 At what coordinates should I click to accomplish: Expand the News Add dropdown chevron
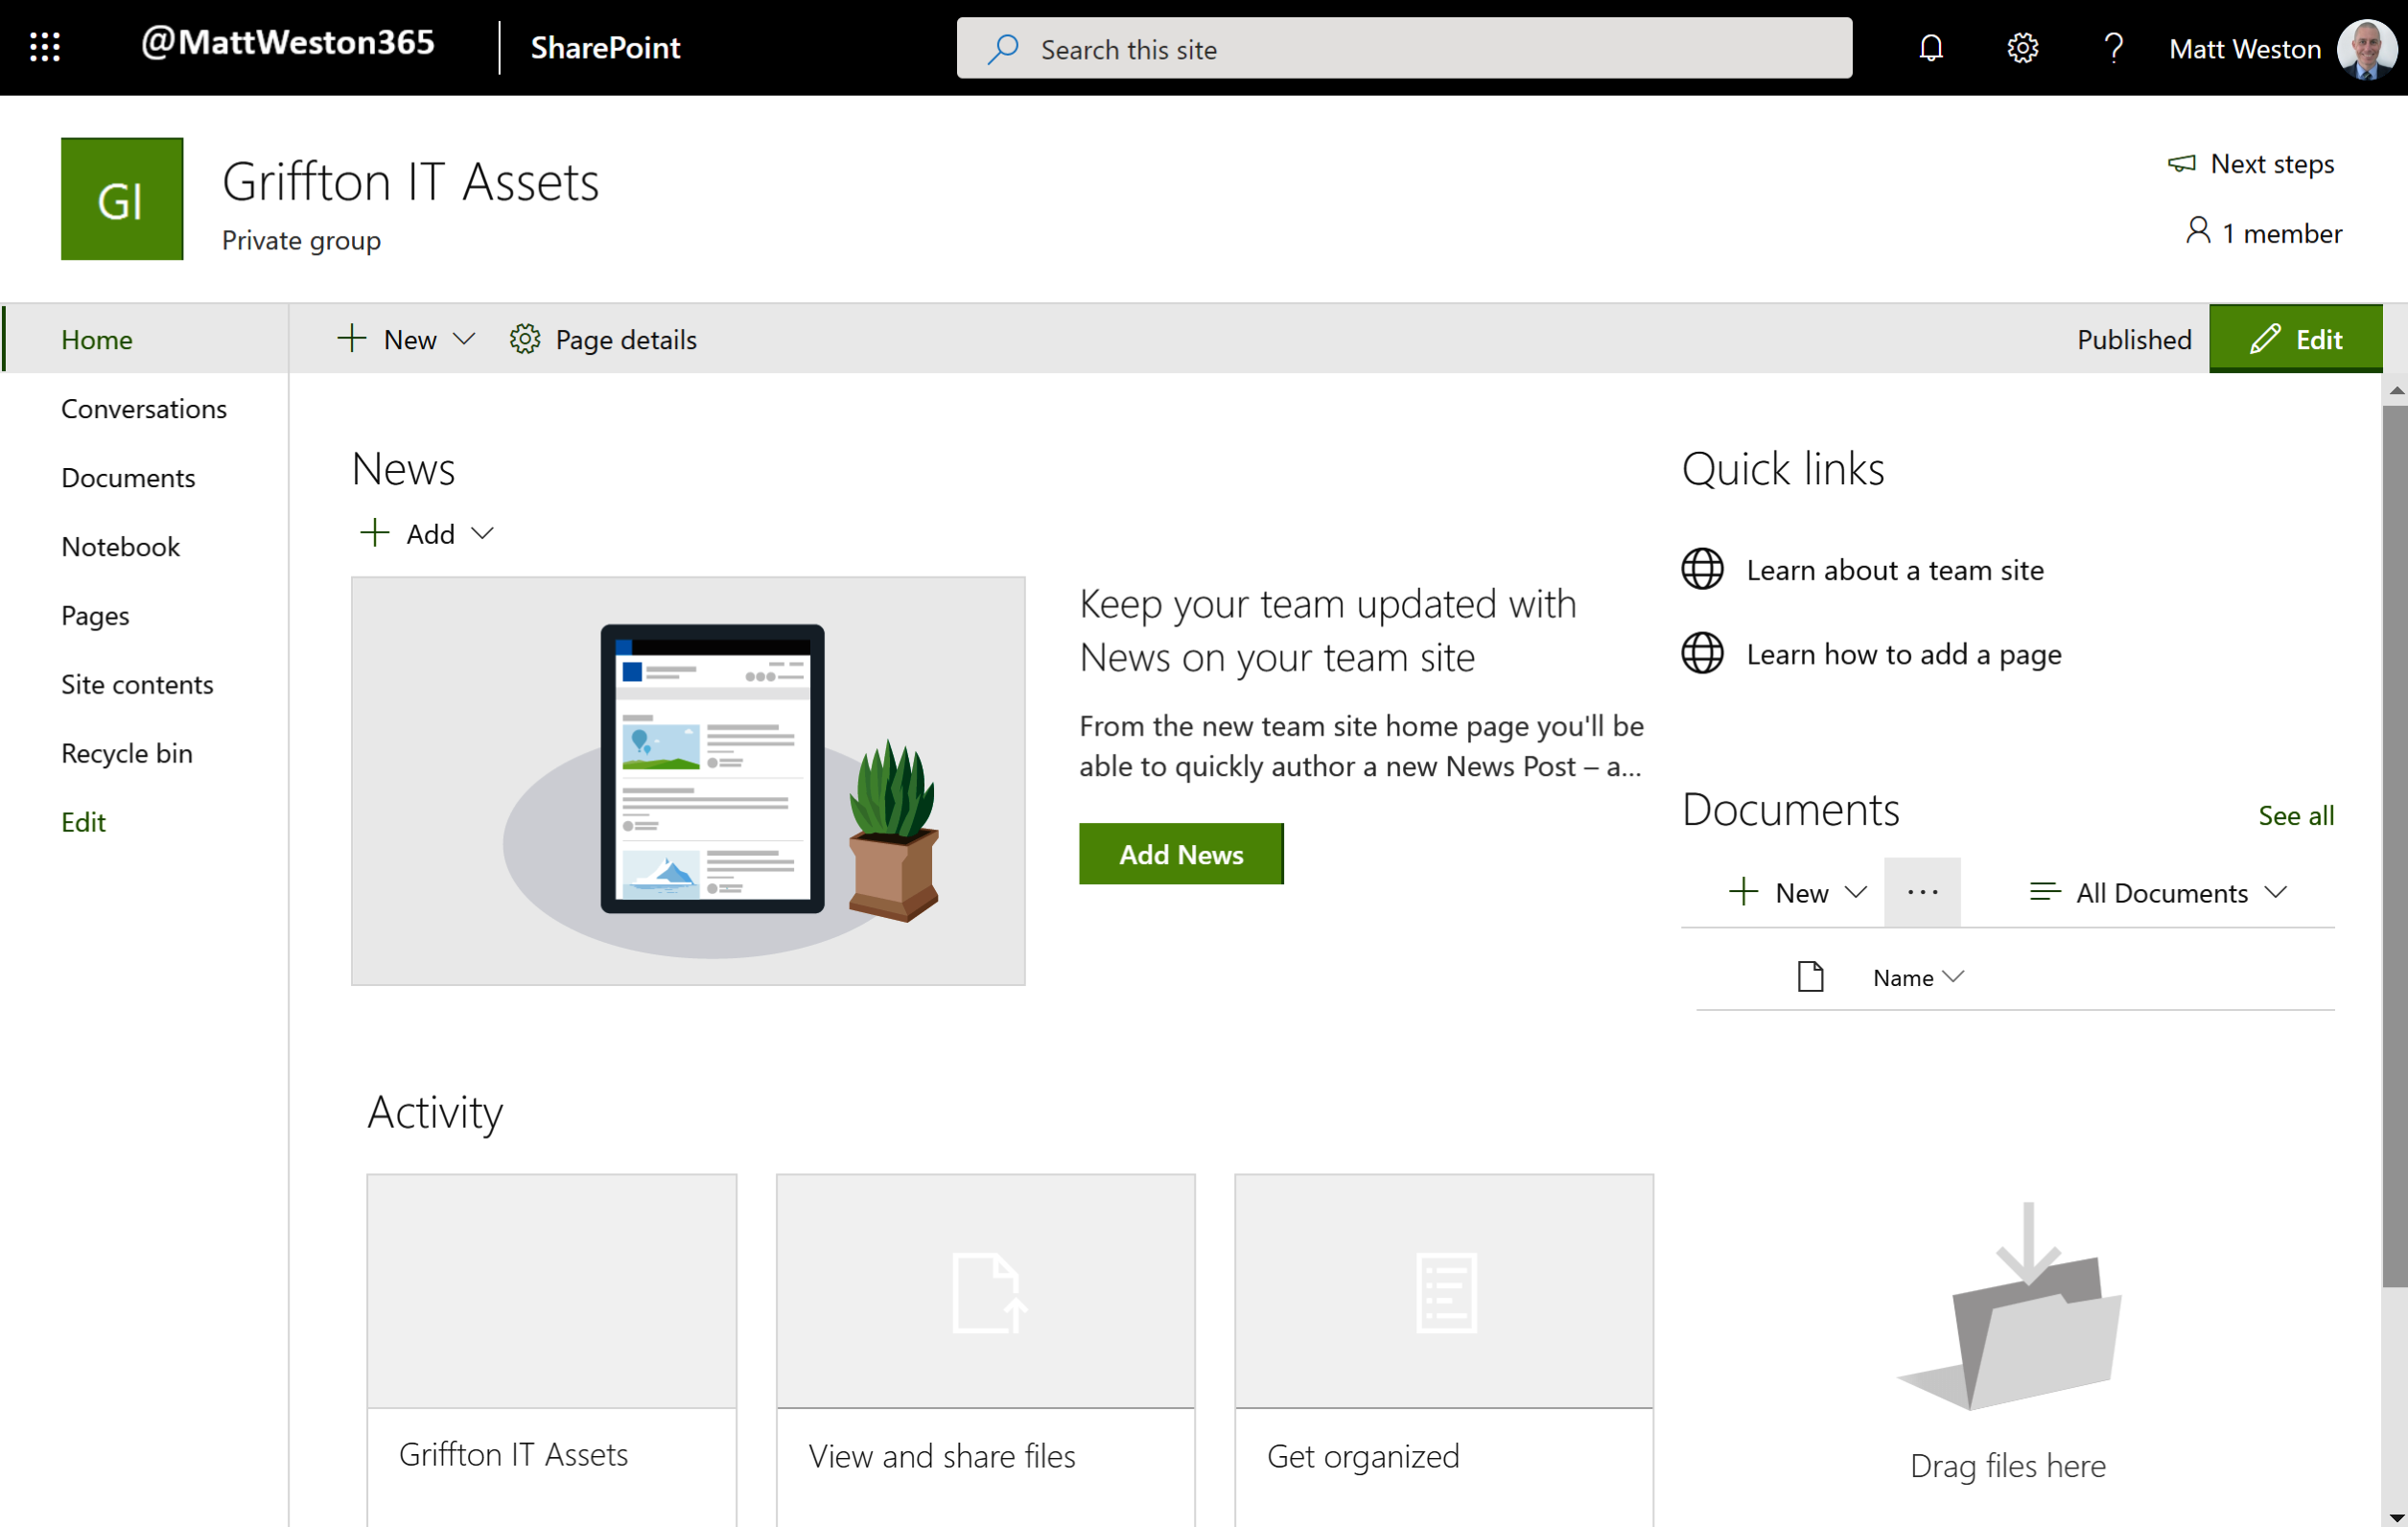point(482,533)
